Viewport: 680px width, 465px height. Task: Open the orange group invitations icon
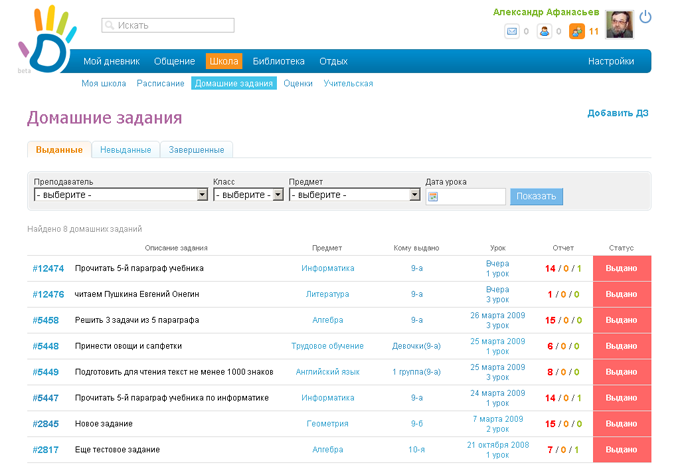click(x=576, y=32)
